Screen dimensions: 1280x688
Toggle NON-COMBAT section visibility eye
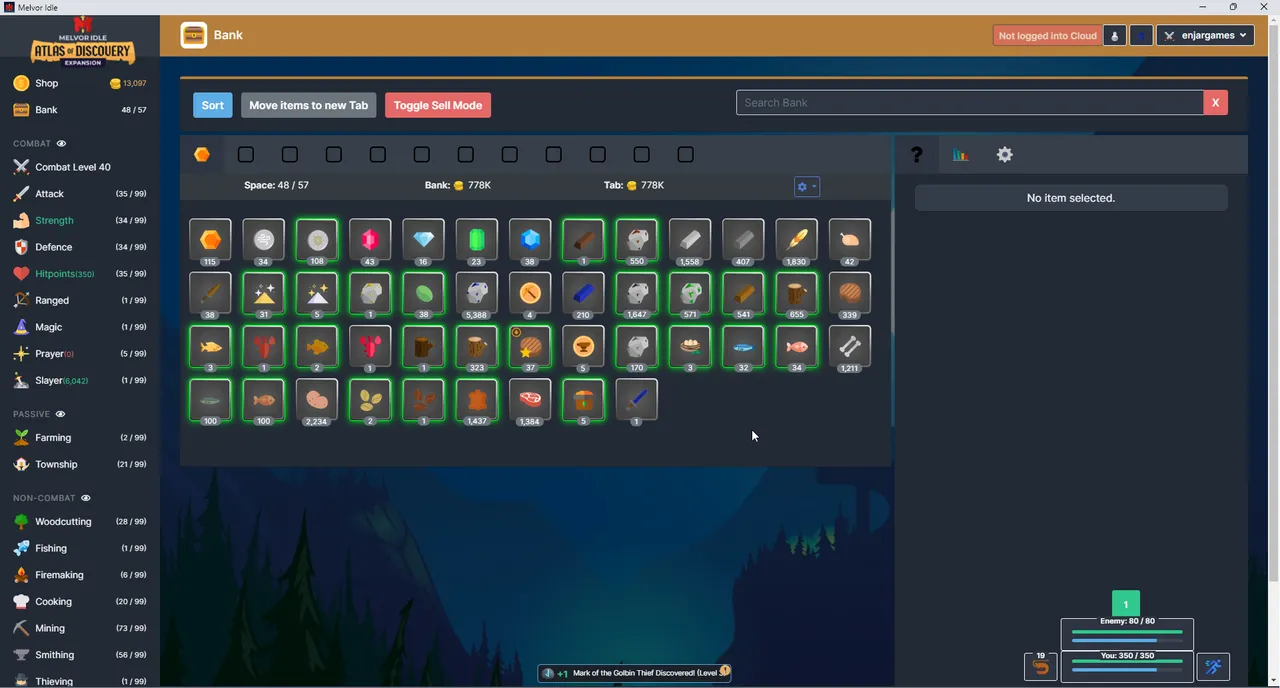pos(86,498)
